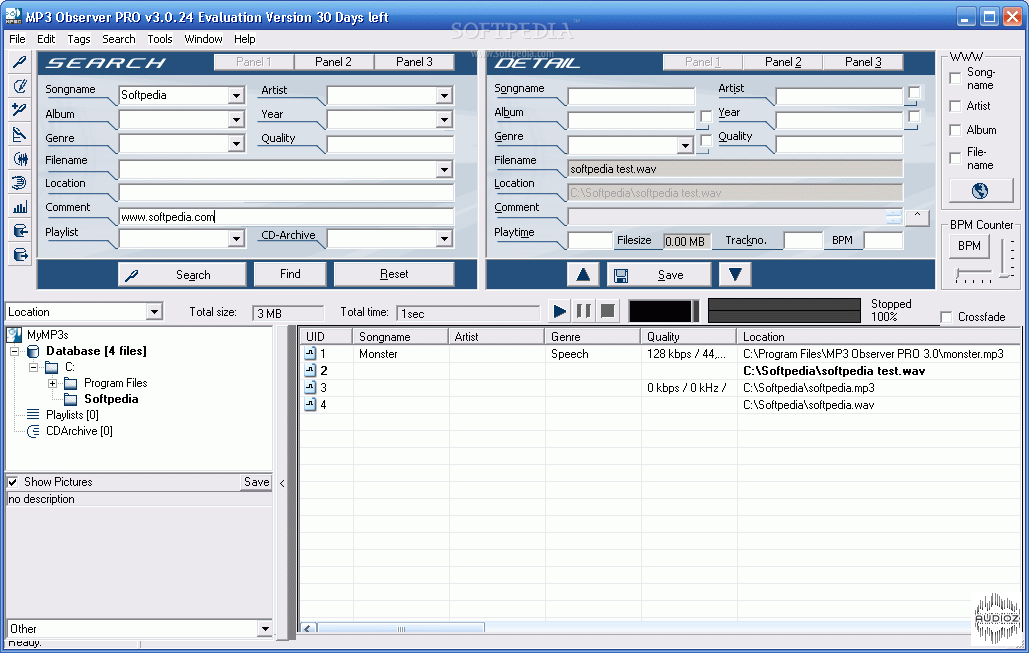1029x653 pixels.
Task: Click the playback position progress bar
Action: point(784,310)
